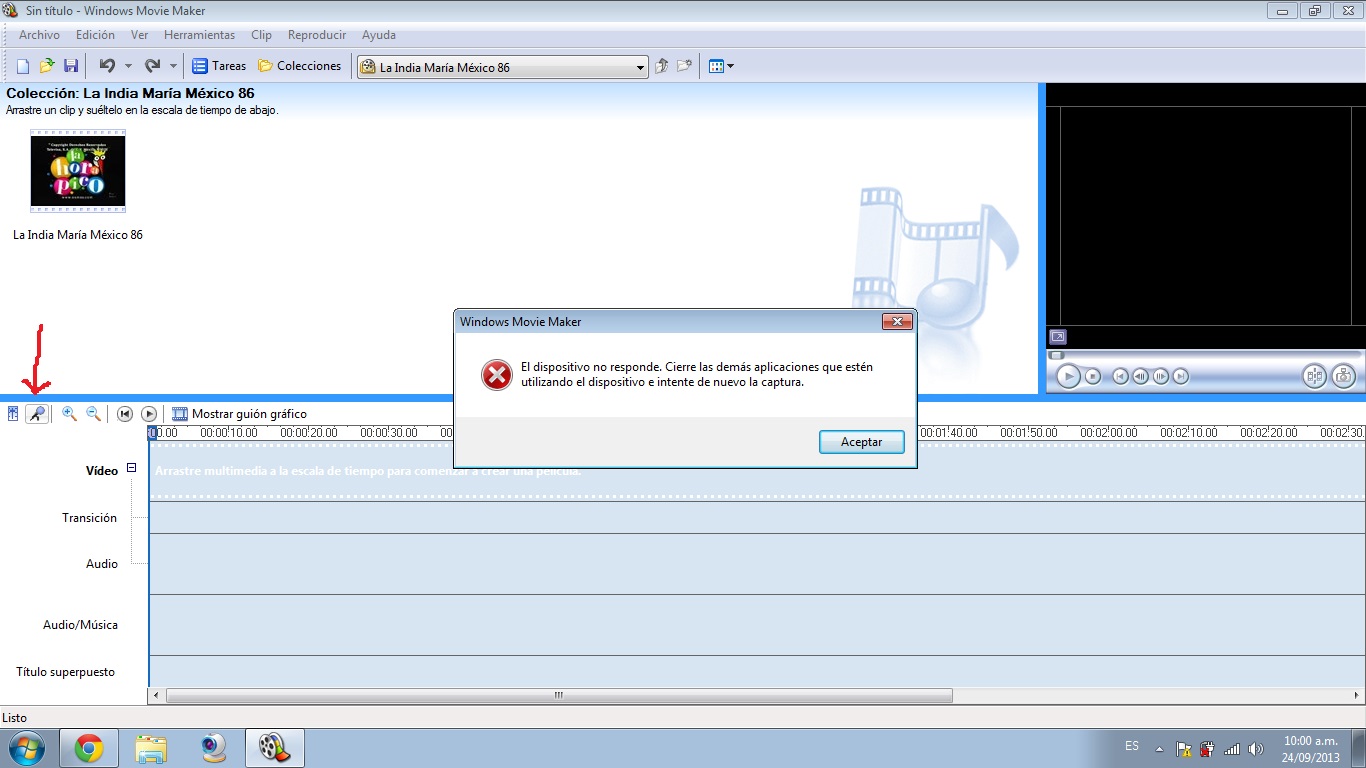Play the timeline

pyautogui.click(x=149, y=413)
